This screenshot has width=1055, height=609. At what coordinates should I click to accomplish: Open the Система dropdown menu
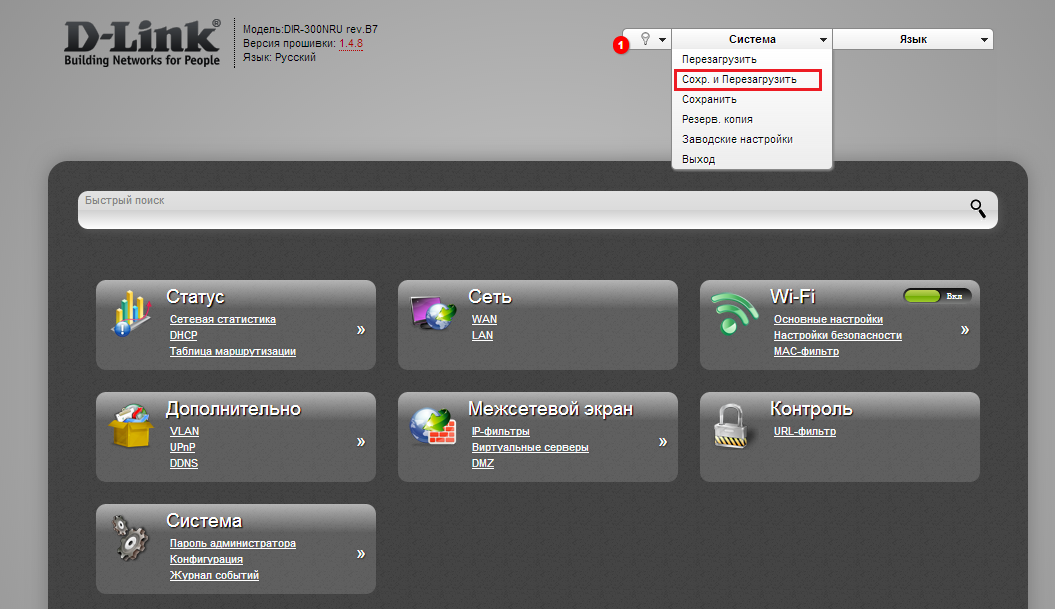click(x=751, y=39)
